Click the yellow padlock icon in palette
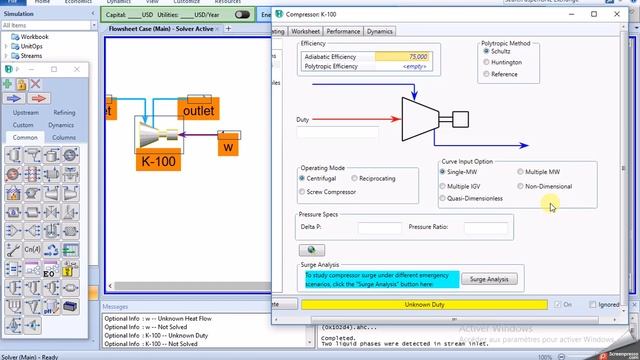The width and height of the screenshot is (640, 360). pos(22,84)
